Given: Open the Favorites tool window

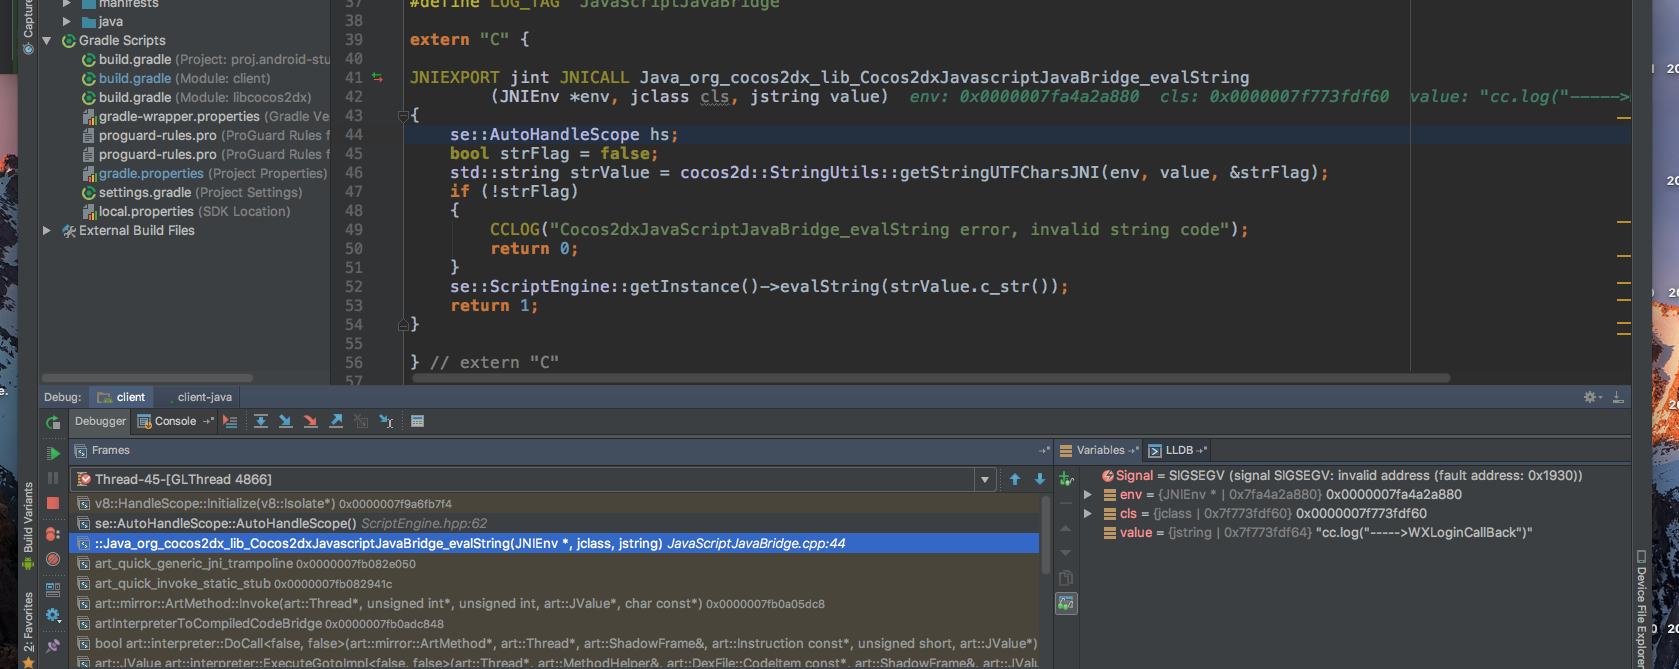Looking at the screenshot, I should coord(28,628).
